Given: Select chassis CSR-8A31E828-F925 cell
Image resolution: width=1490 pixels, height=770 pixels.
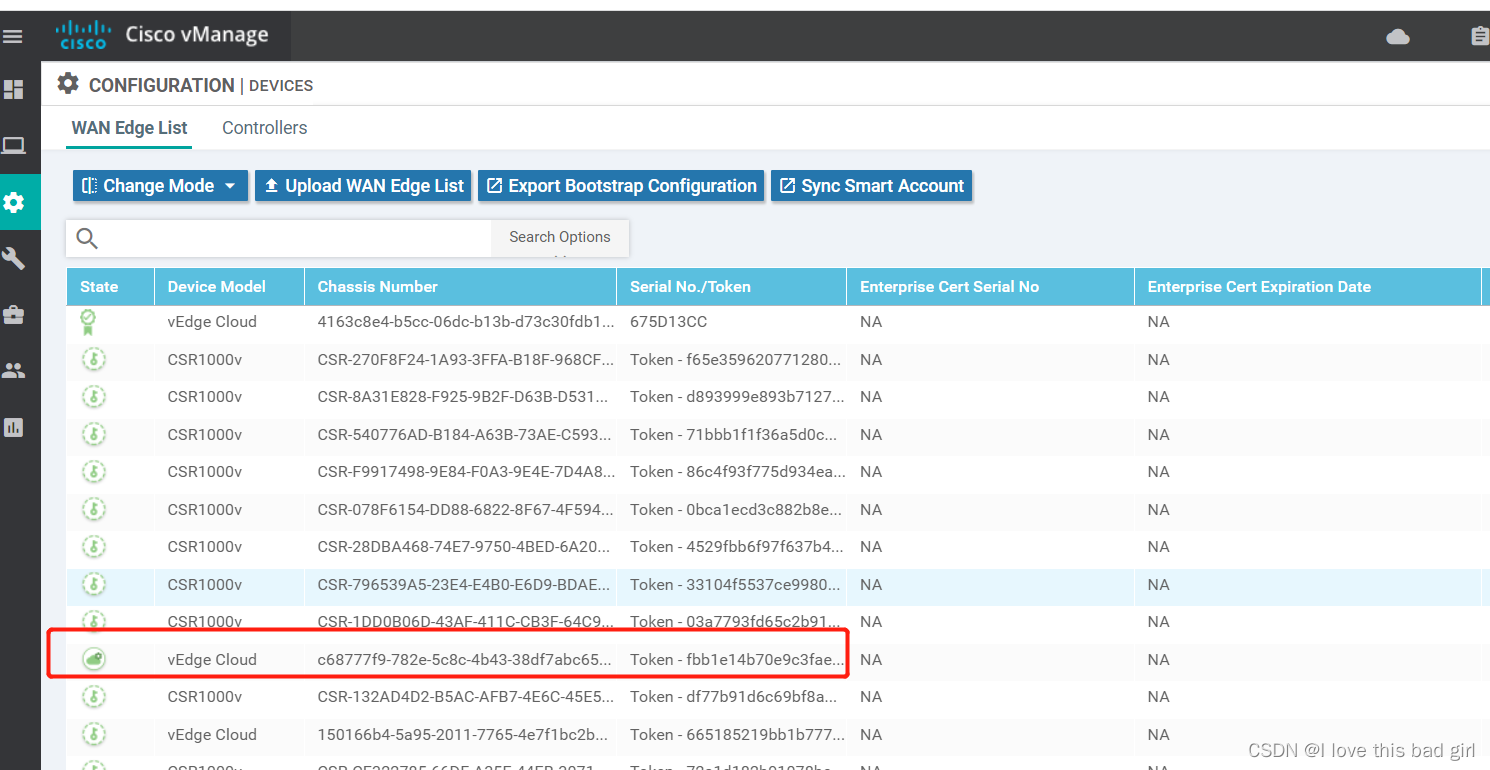Looking at the screenshot, I should click(460, 397).
